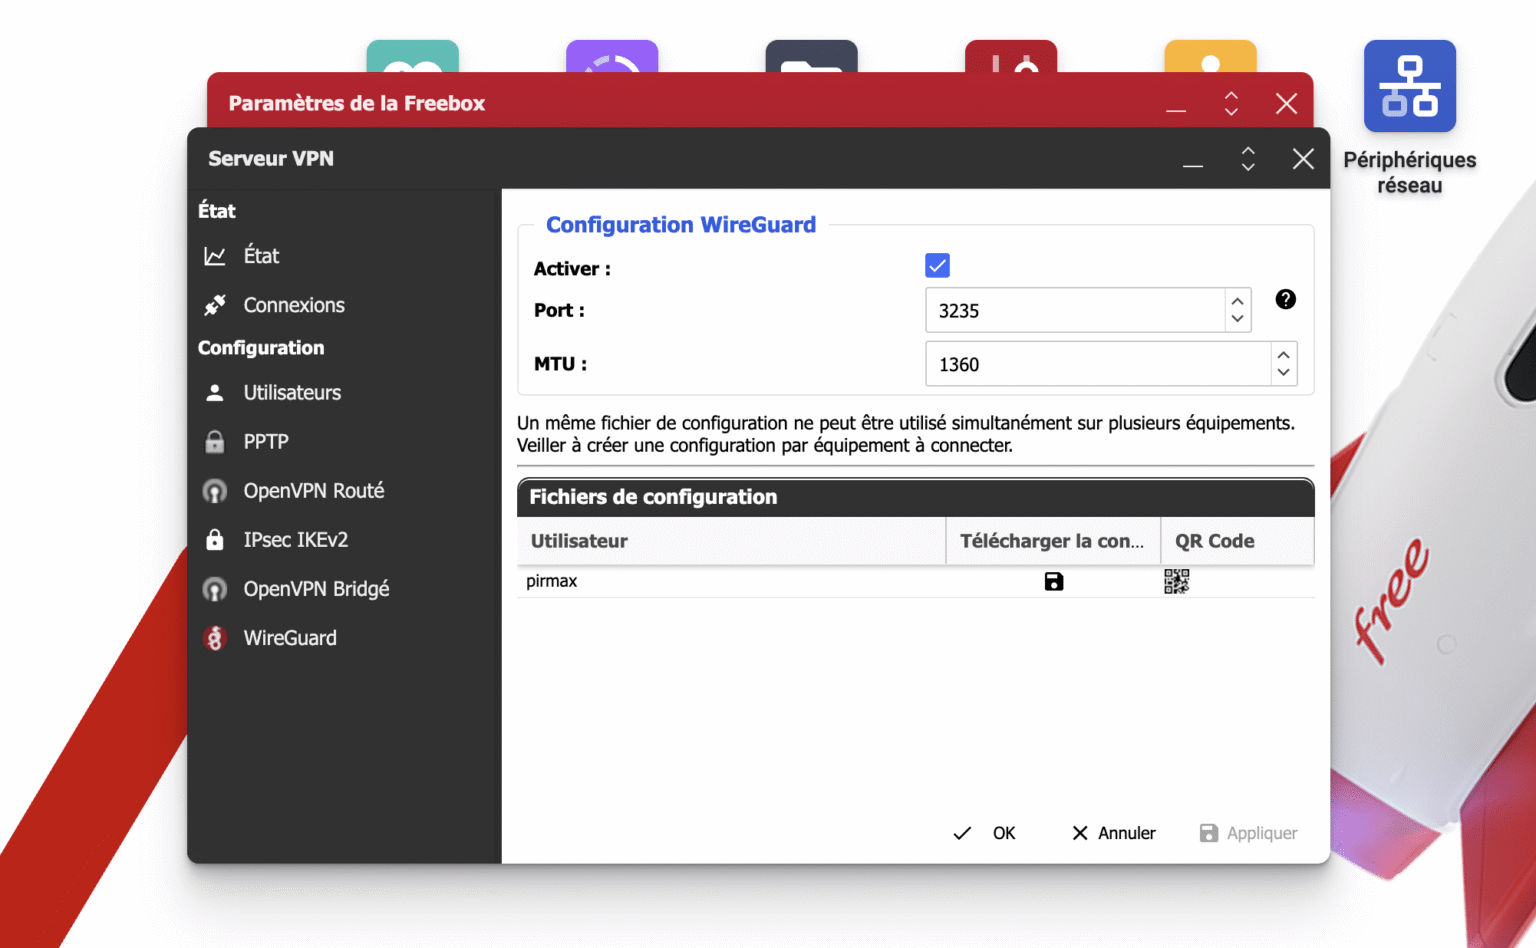Click the Annuler button

point(1113,833)
